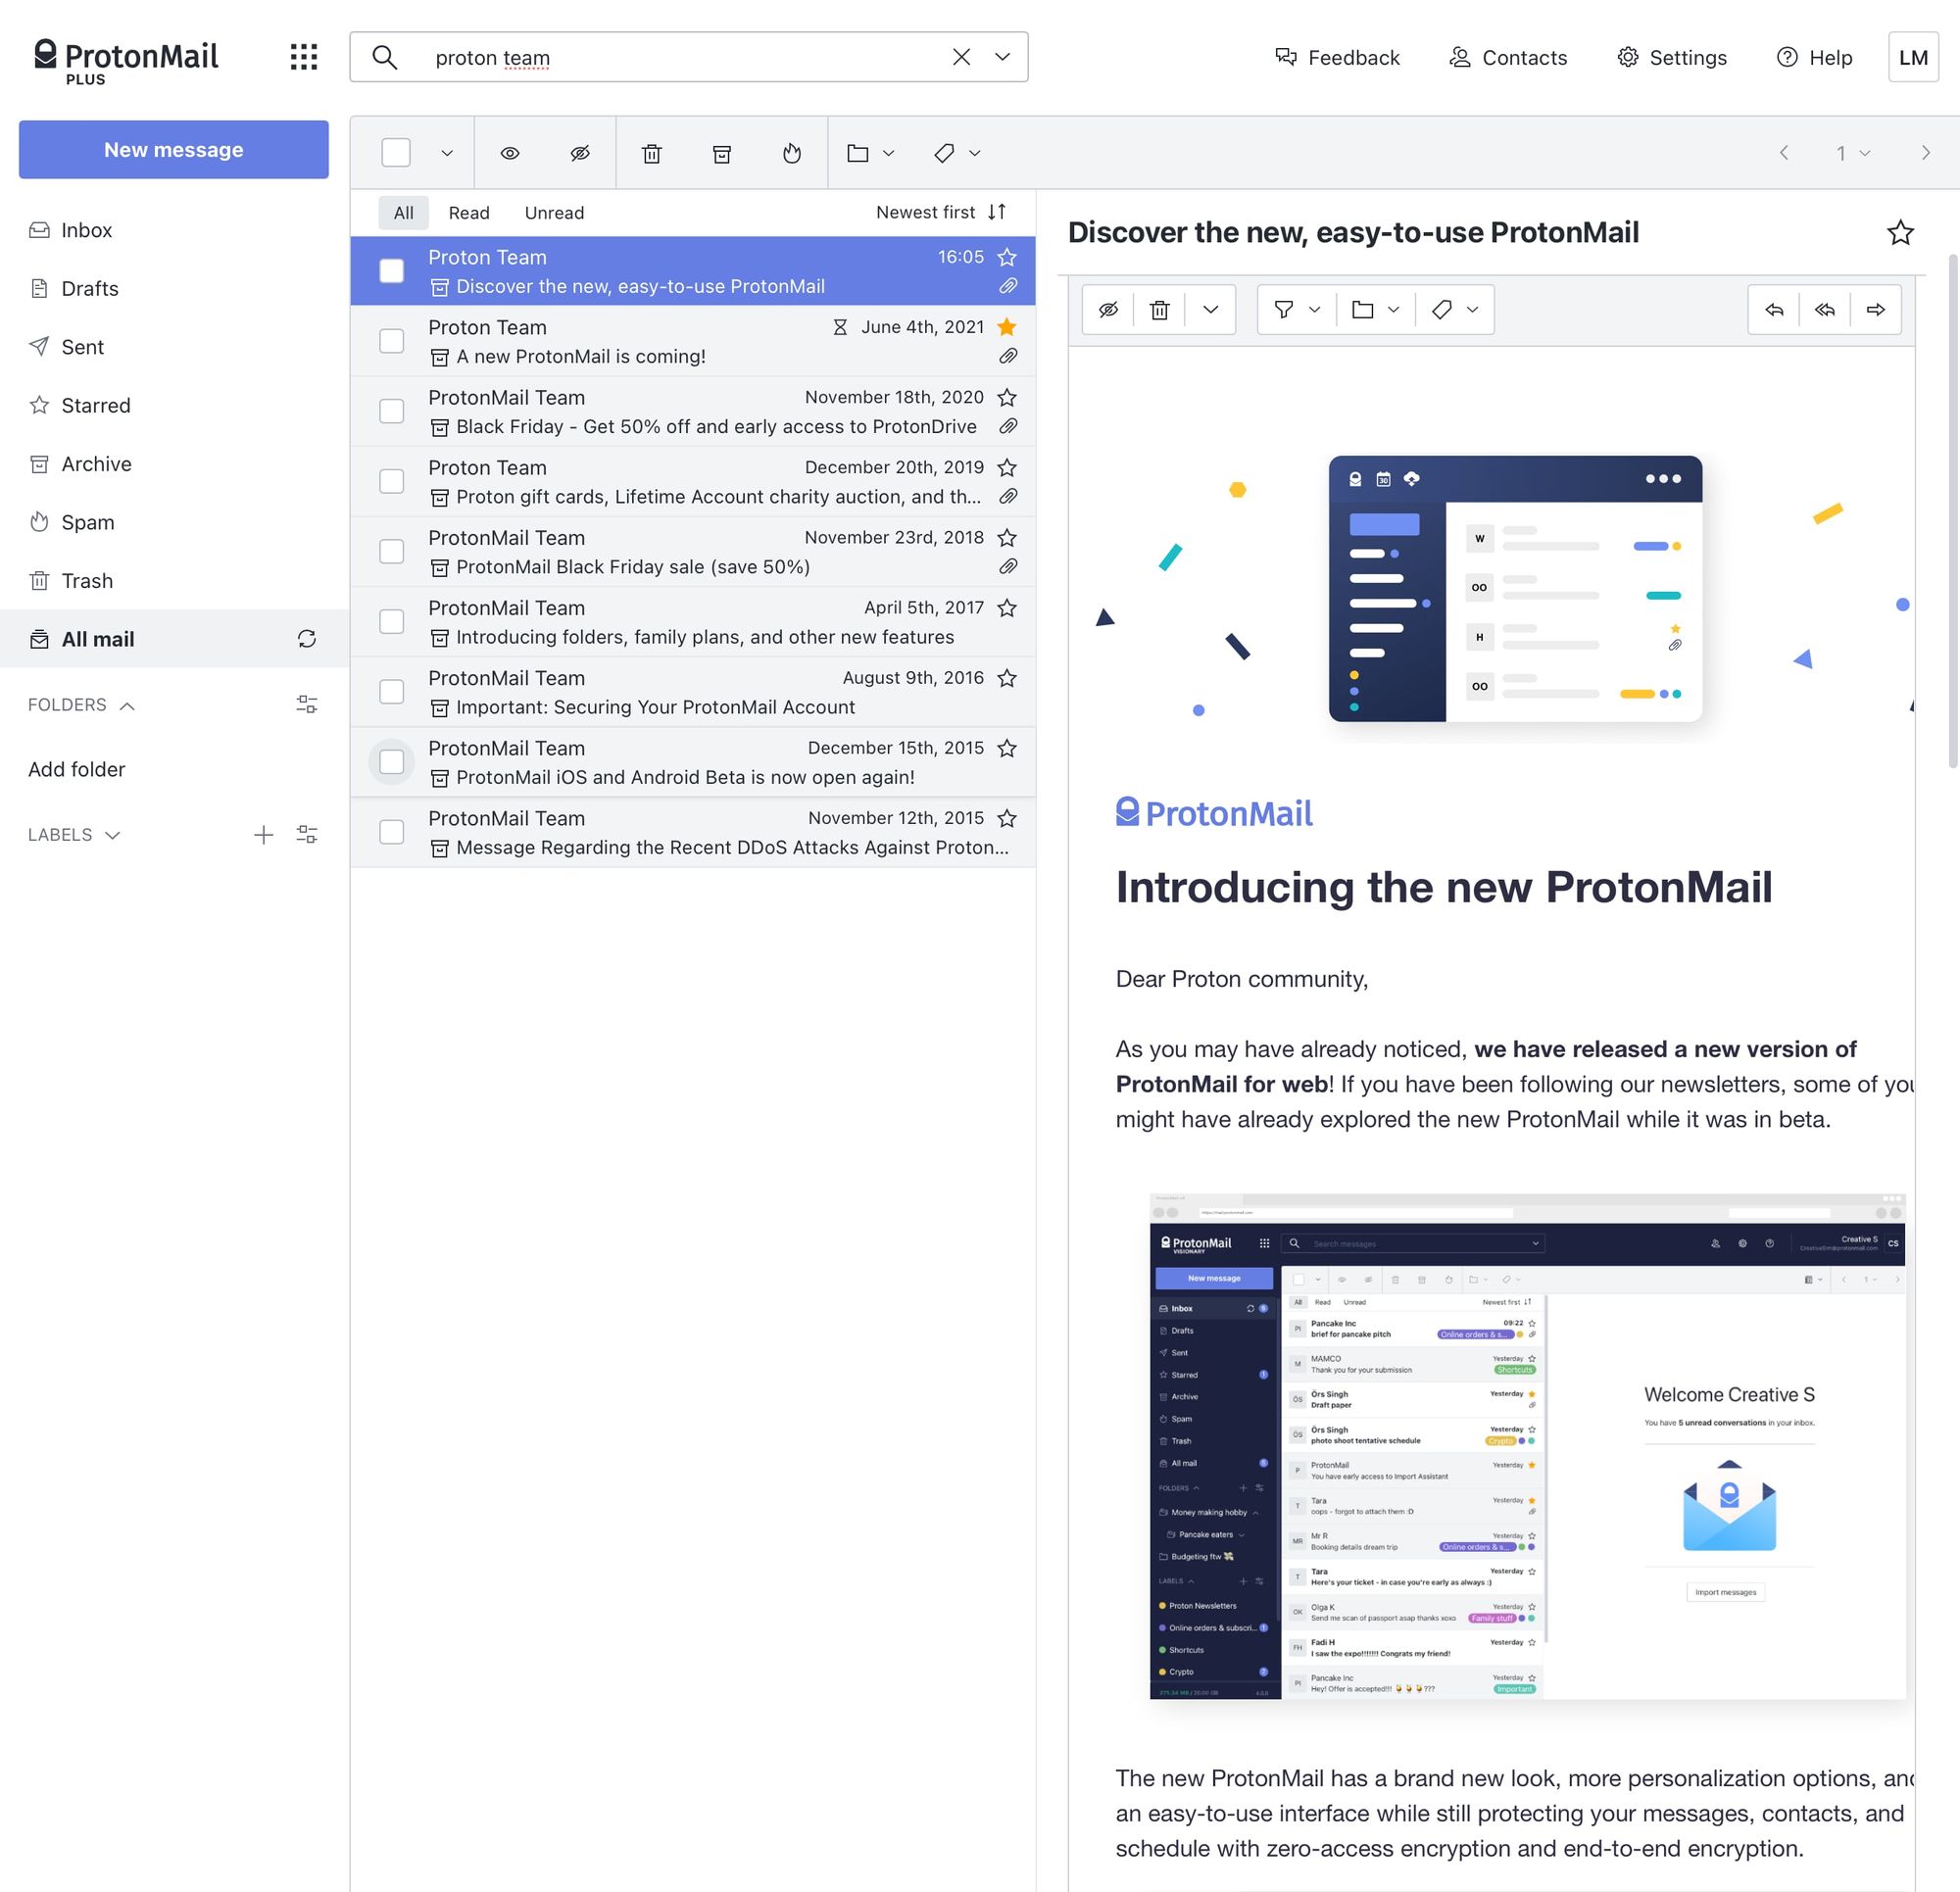Check the 'Discover the new, easy-to-use ProtonMail' email

pos(392,271)
